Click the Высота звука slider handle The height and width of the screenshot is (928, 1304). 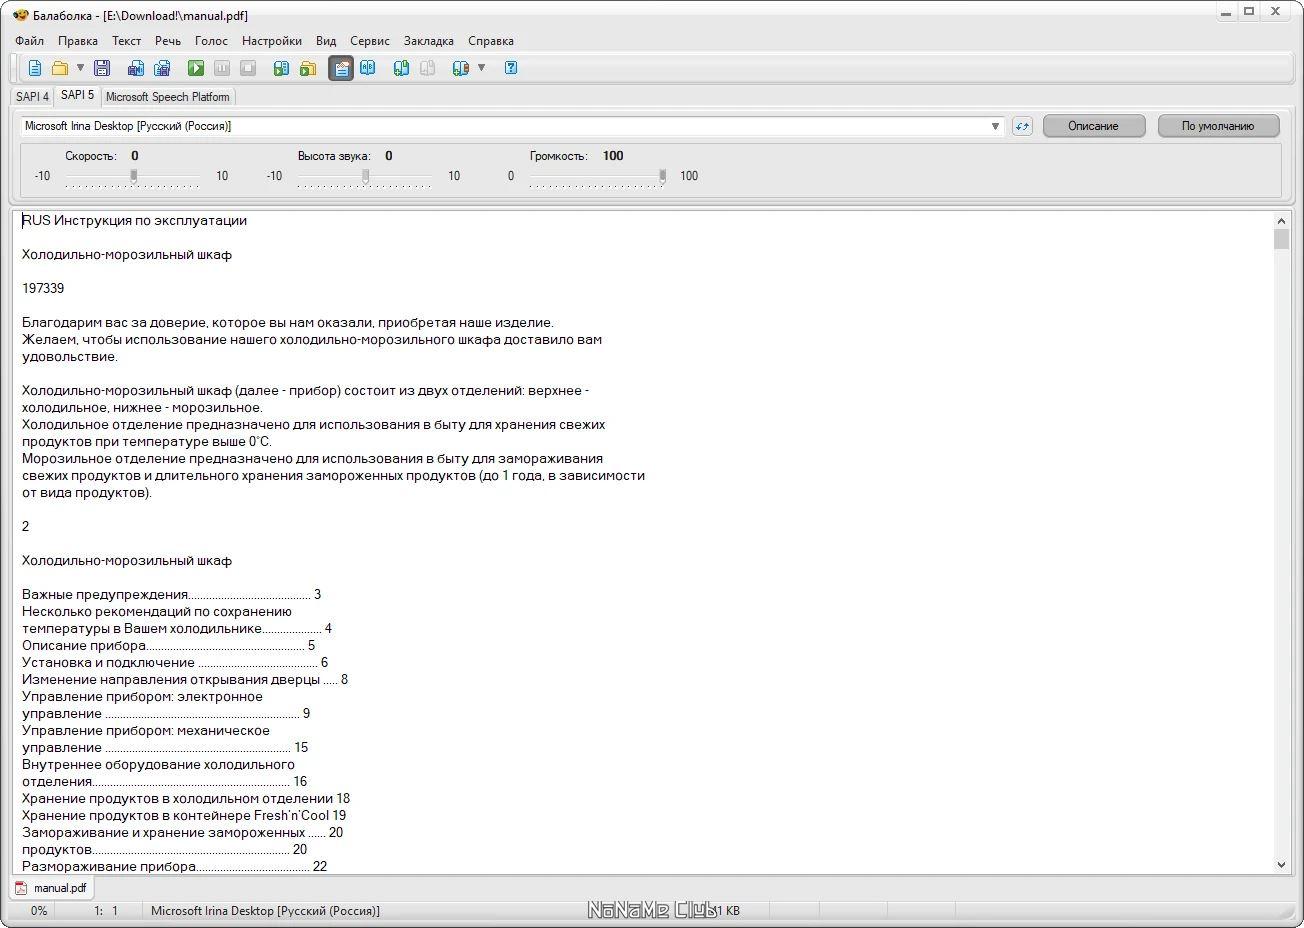(x=366, y=176)
